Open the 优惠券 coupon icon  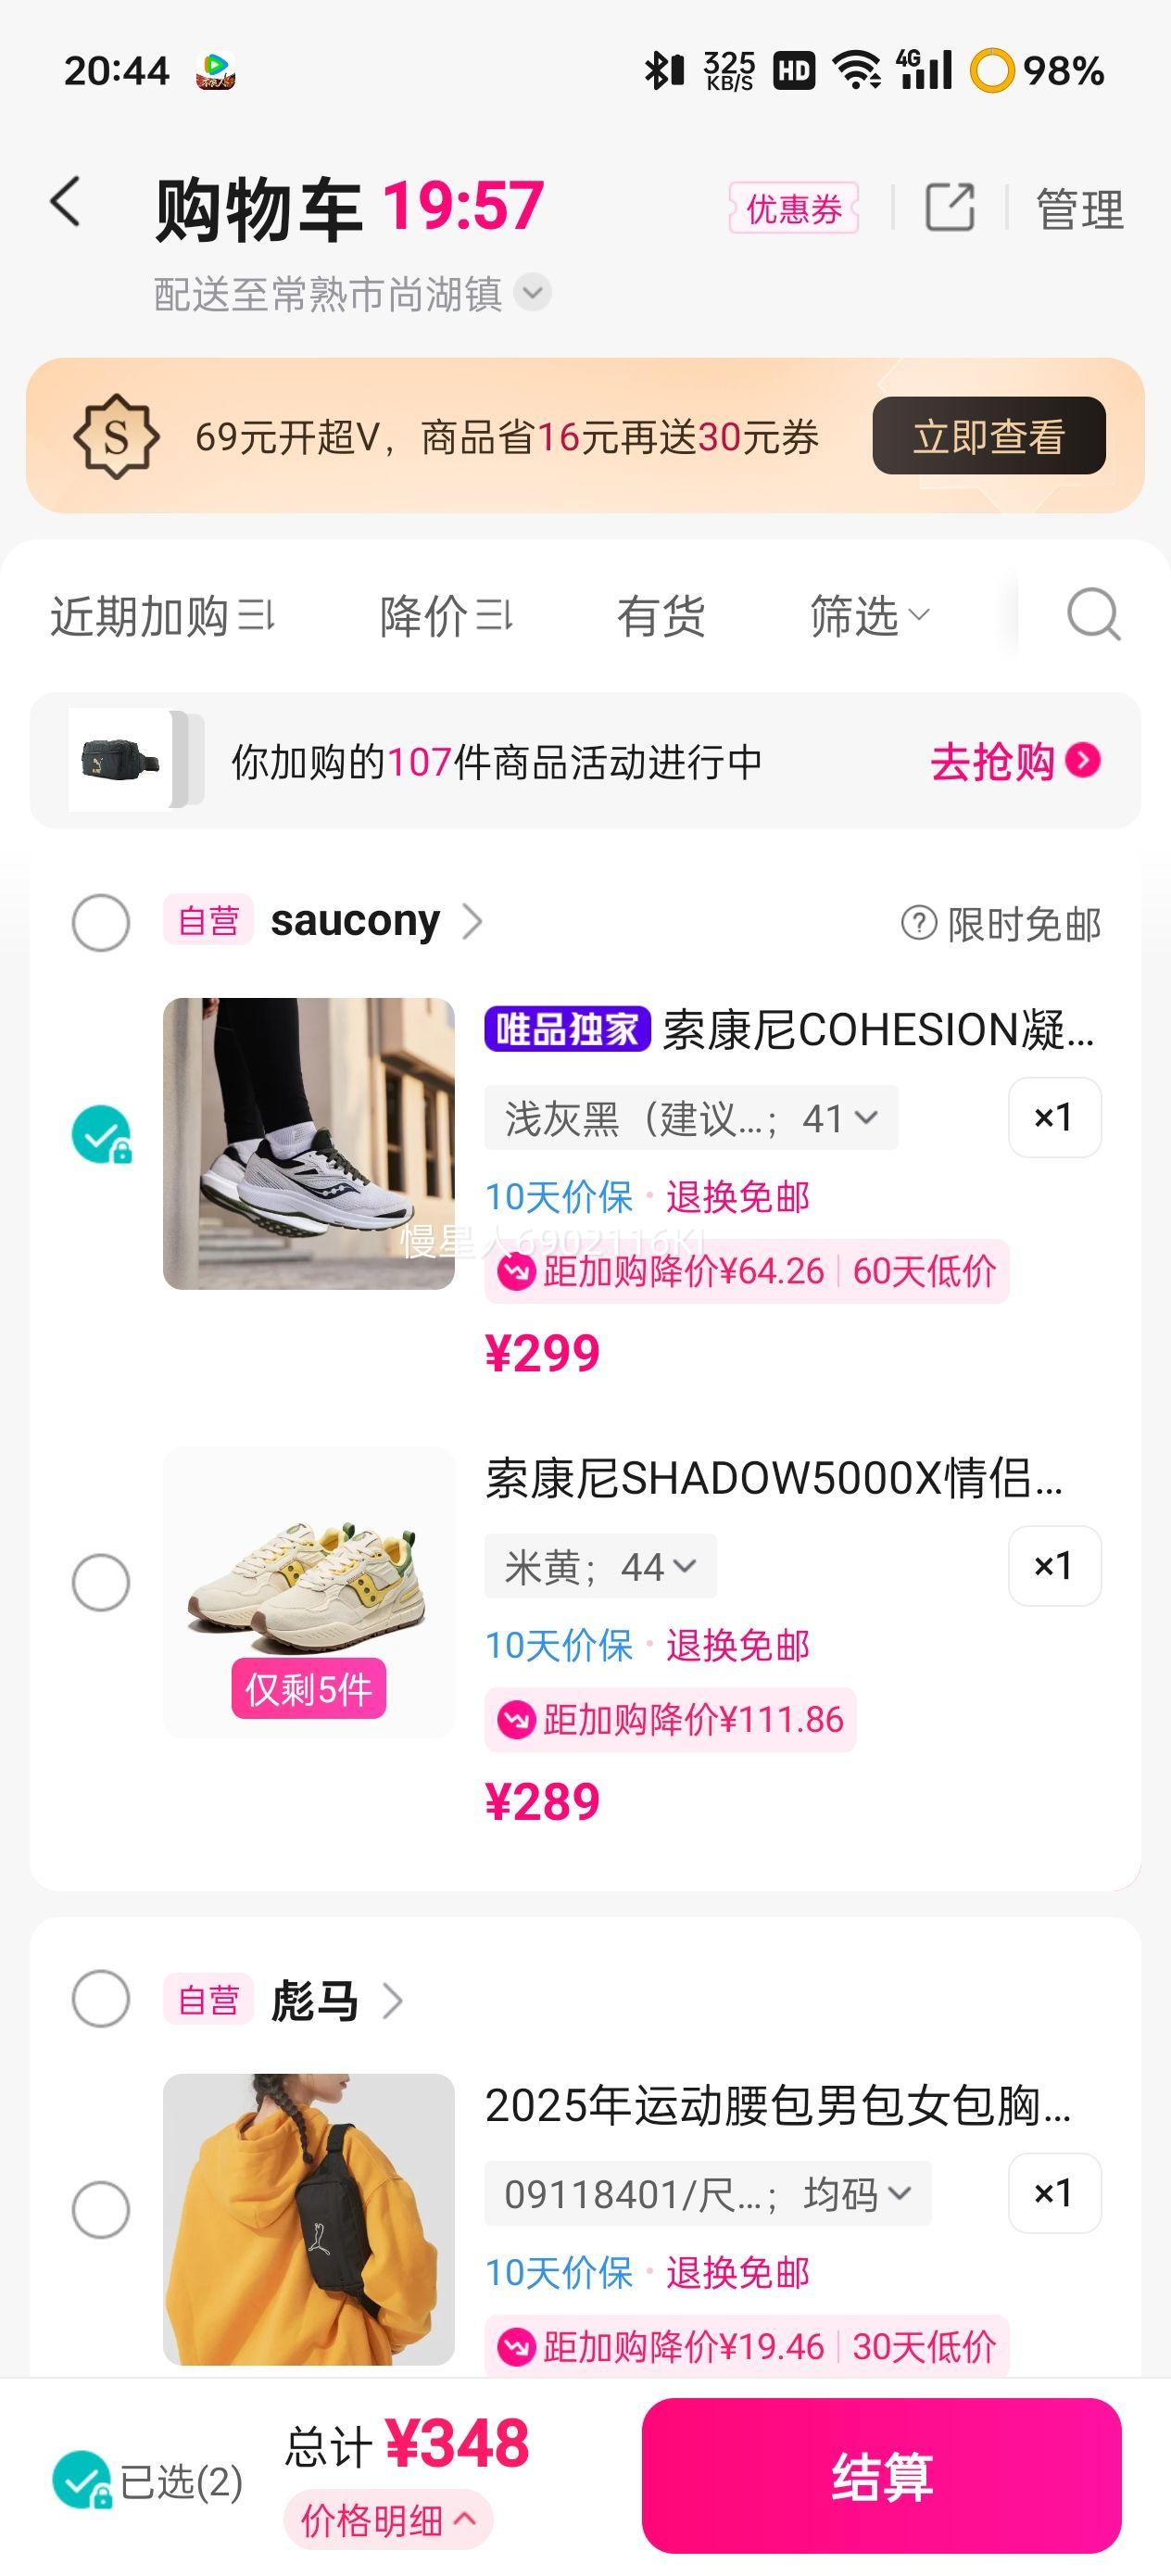pos(794,209)
